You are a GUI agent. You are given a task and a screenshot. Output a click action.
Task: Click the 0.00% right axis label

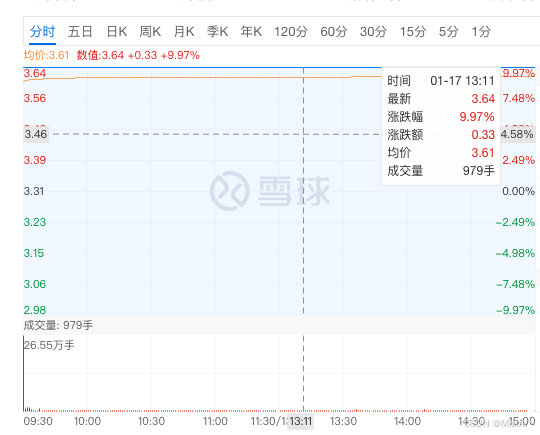518,191
